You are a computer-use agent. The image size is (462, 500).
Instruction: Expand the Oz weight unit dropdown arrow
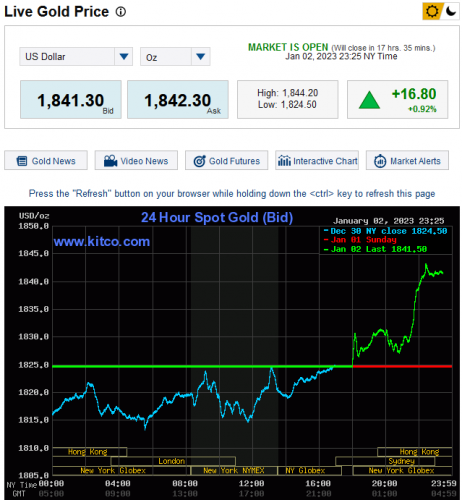(200, 57)
